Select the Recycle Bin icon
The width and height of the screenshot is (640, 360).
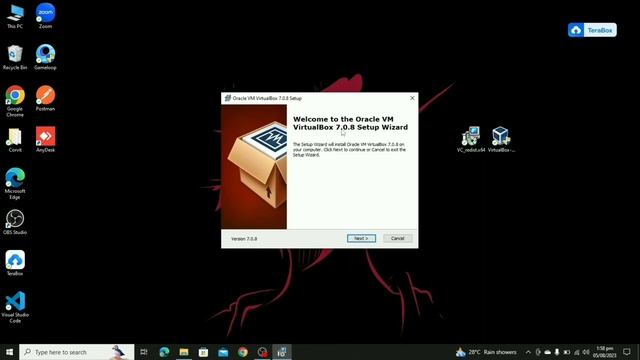pos(15,57)
